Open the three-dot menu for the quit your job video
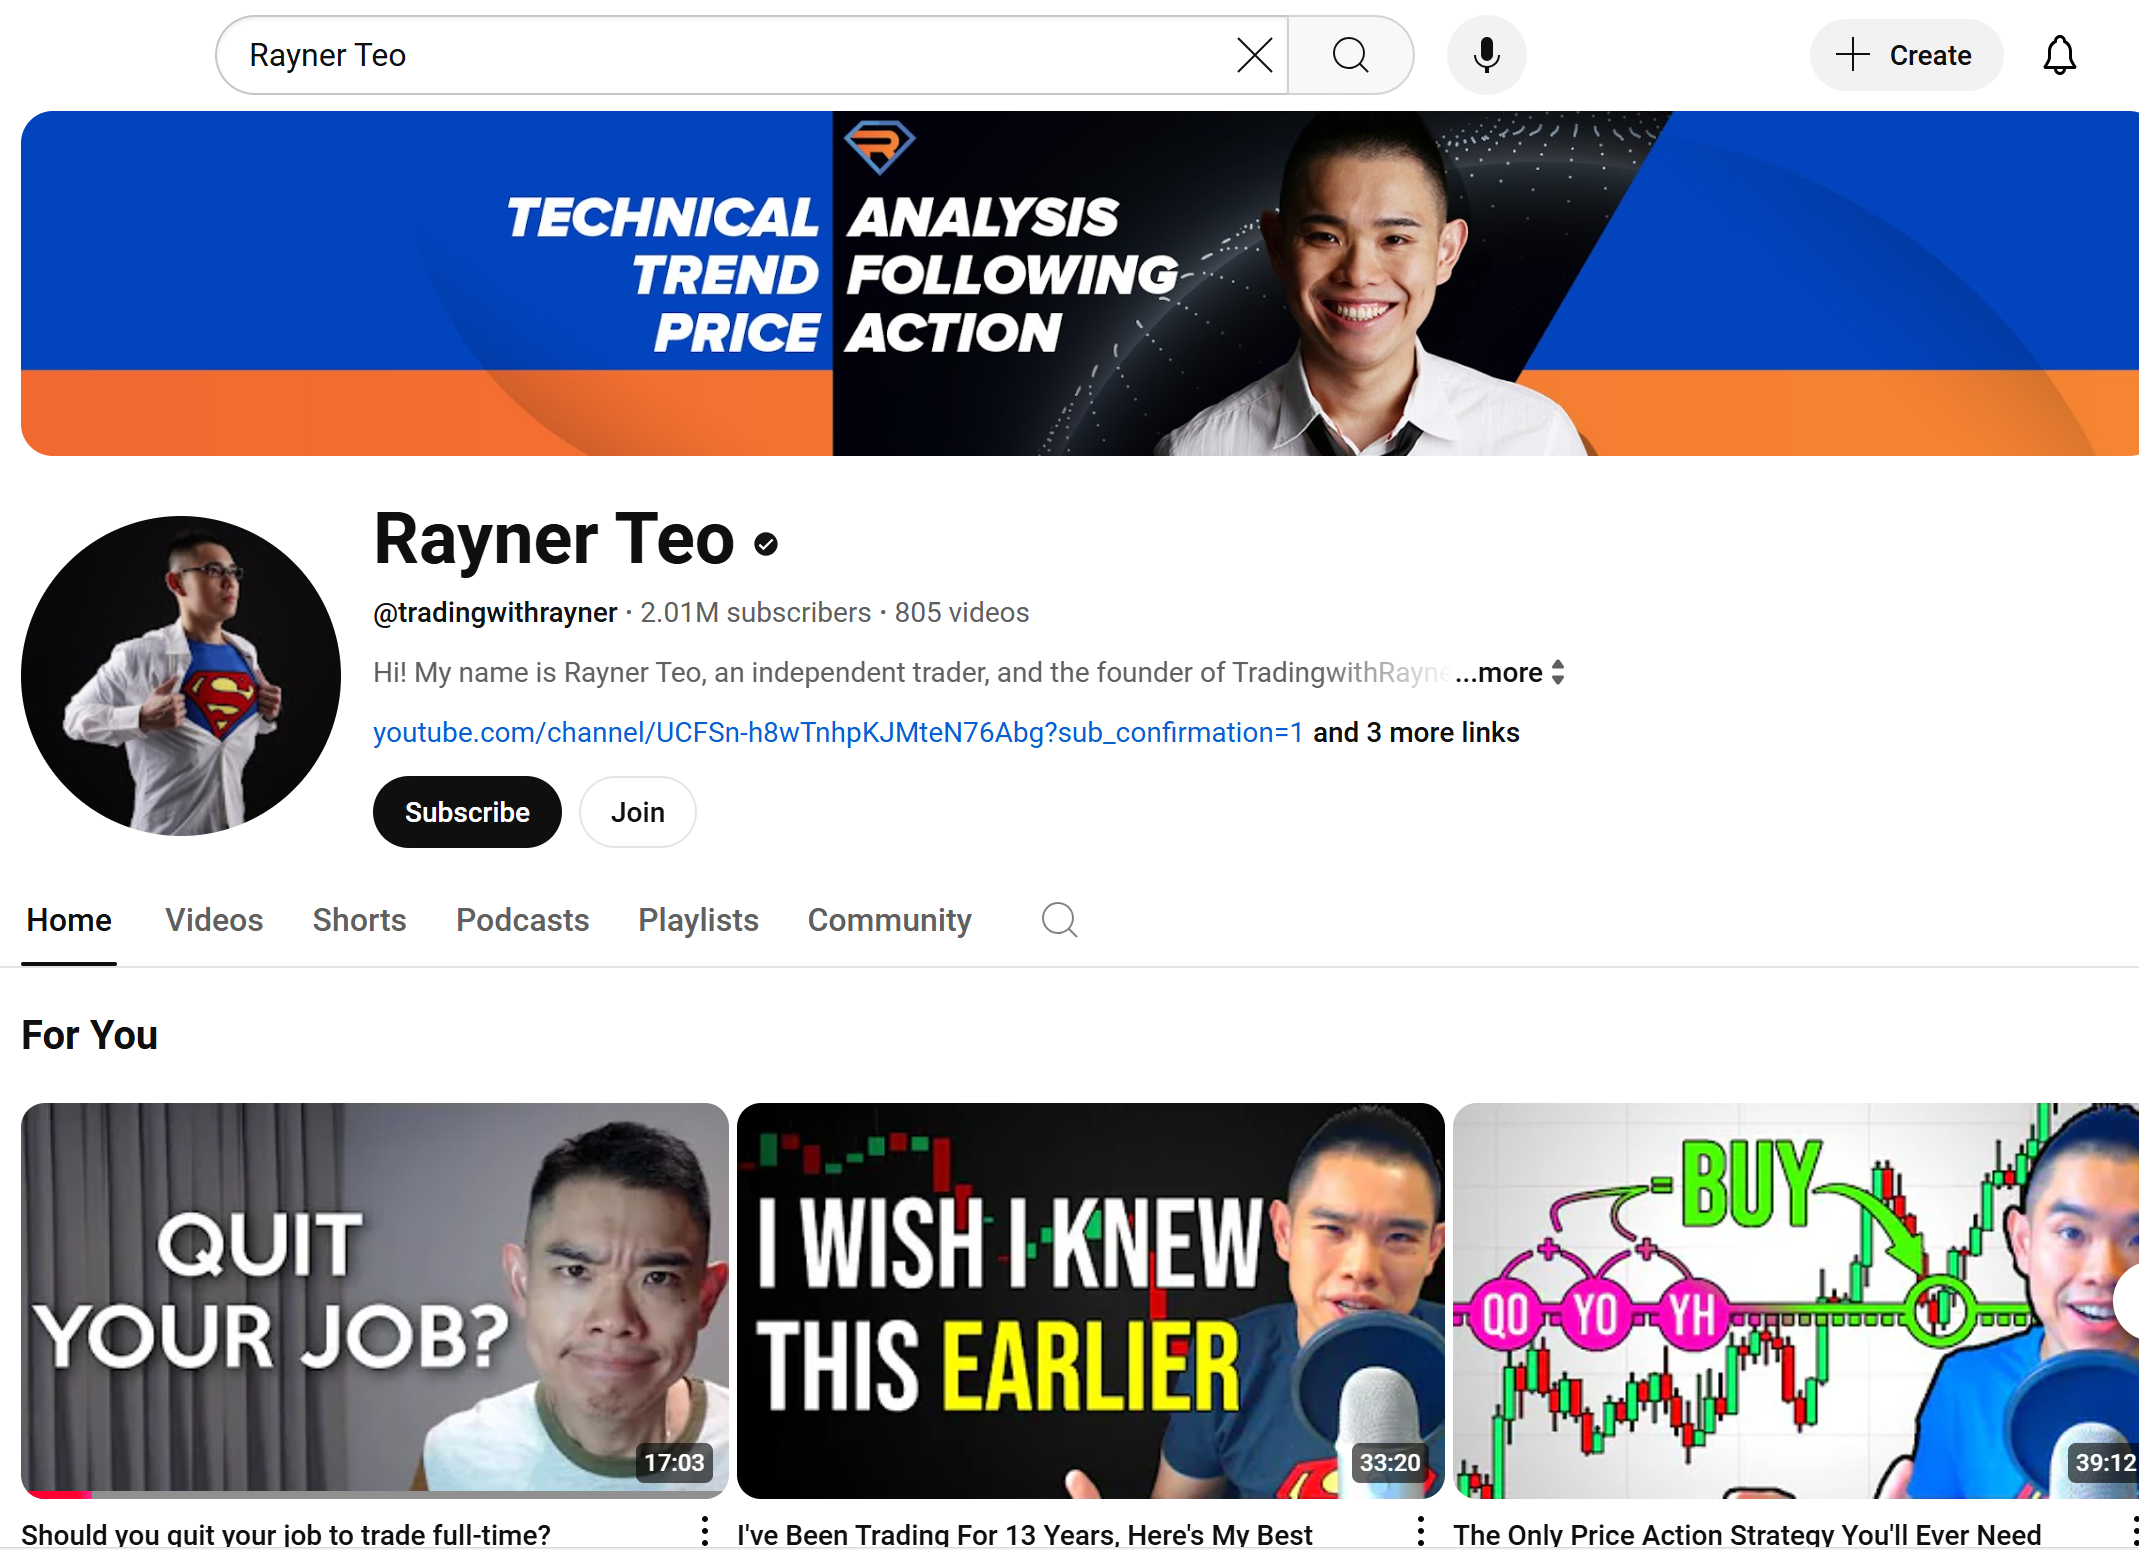The height and width of the screenshot is (1550, 2139). click(705, 1531)
